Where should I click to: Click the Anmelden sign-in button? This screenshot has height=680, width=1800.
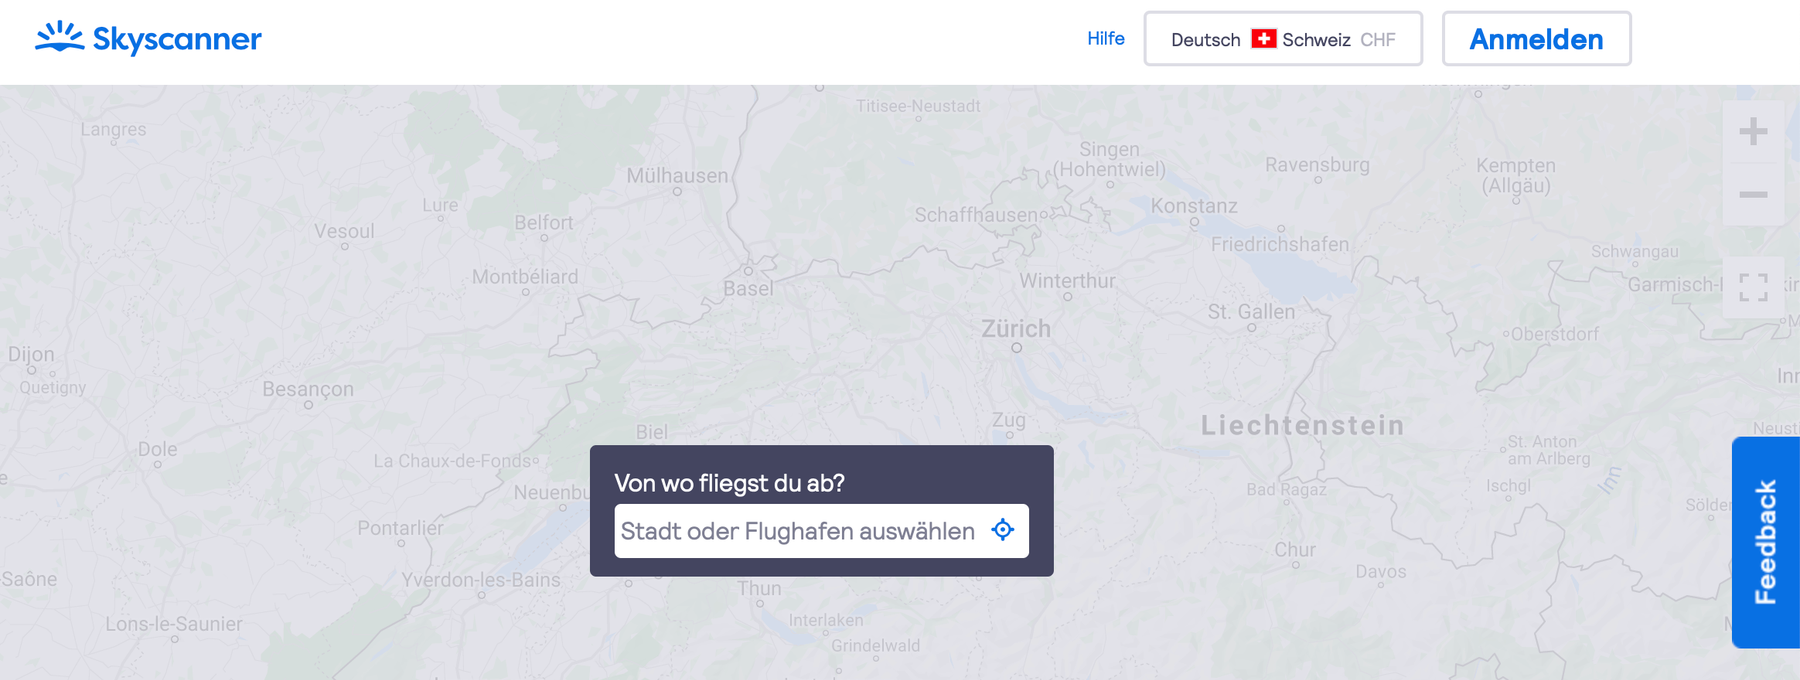1536,39
